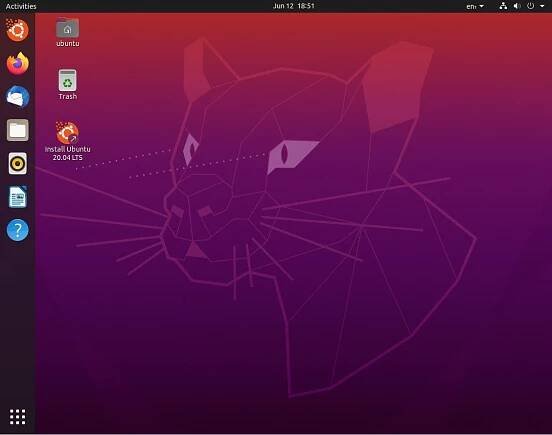Click the network status icon
Screen dimensions: 552x435
[x=503, y=6]
